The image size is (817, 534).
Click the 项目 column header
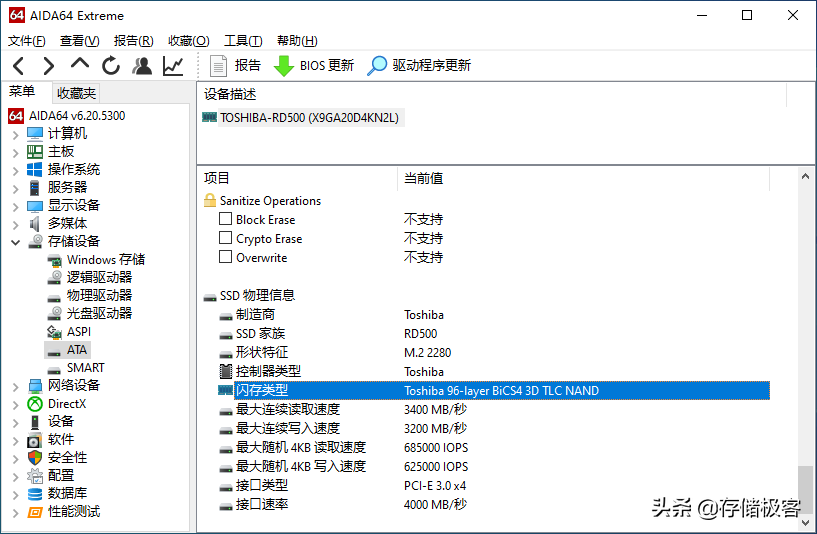pos(297,178)
